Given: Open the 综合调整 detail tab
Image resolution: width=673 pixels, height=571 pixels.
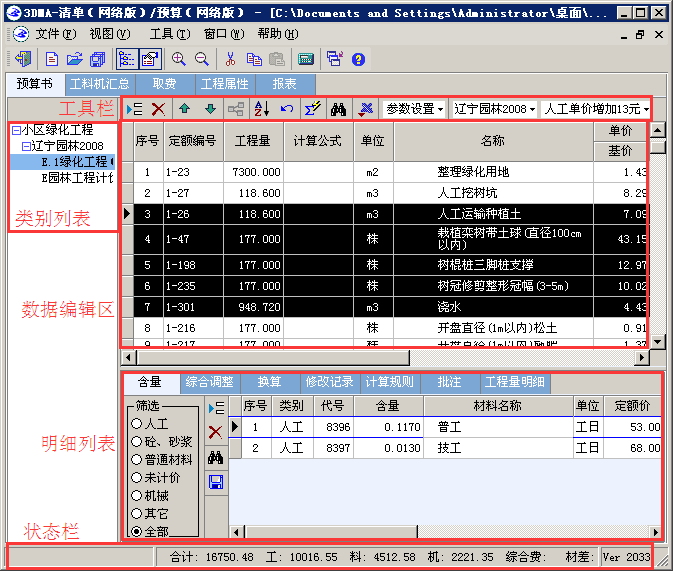Looking at the screenshot, I should pyautogui.click(x=209, y=382).
